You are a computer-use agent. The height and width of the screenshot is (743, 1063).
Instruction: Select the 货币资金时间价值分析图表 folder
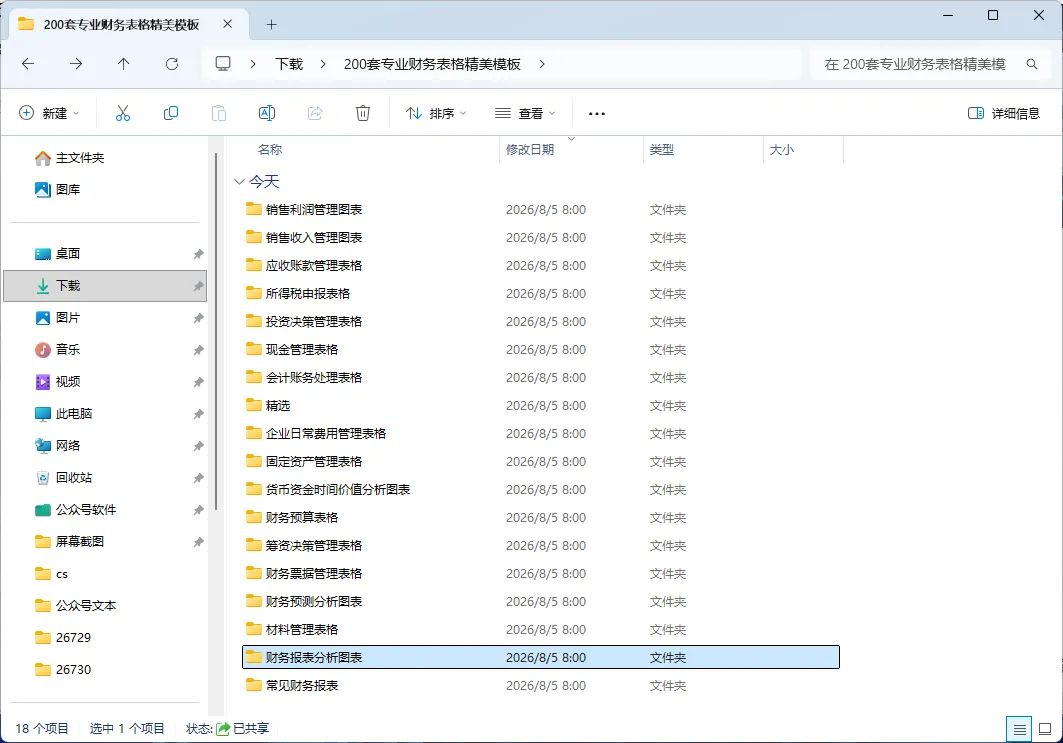coord(541,489)
